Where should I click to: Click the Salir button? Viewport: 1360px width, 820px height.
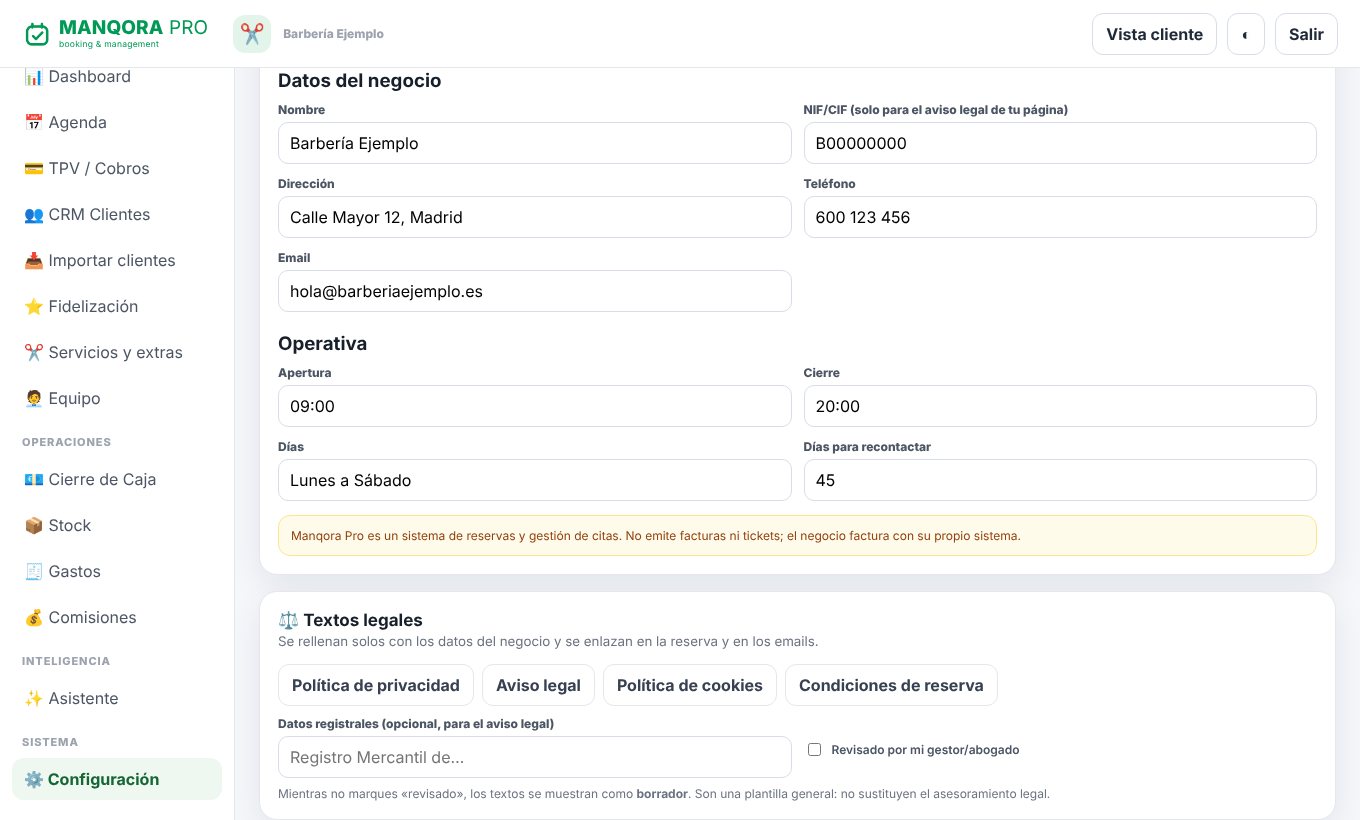(x=1306, y=34)
